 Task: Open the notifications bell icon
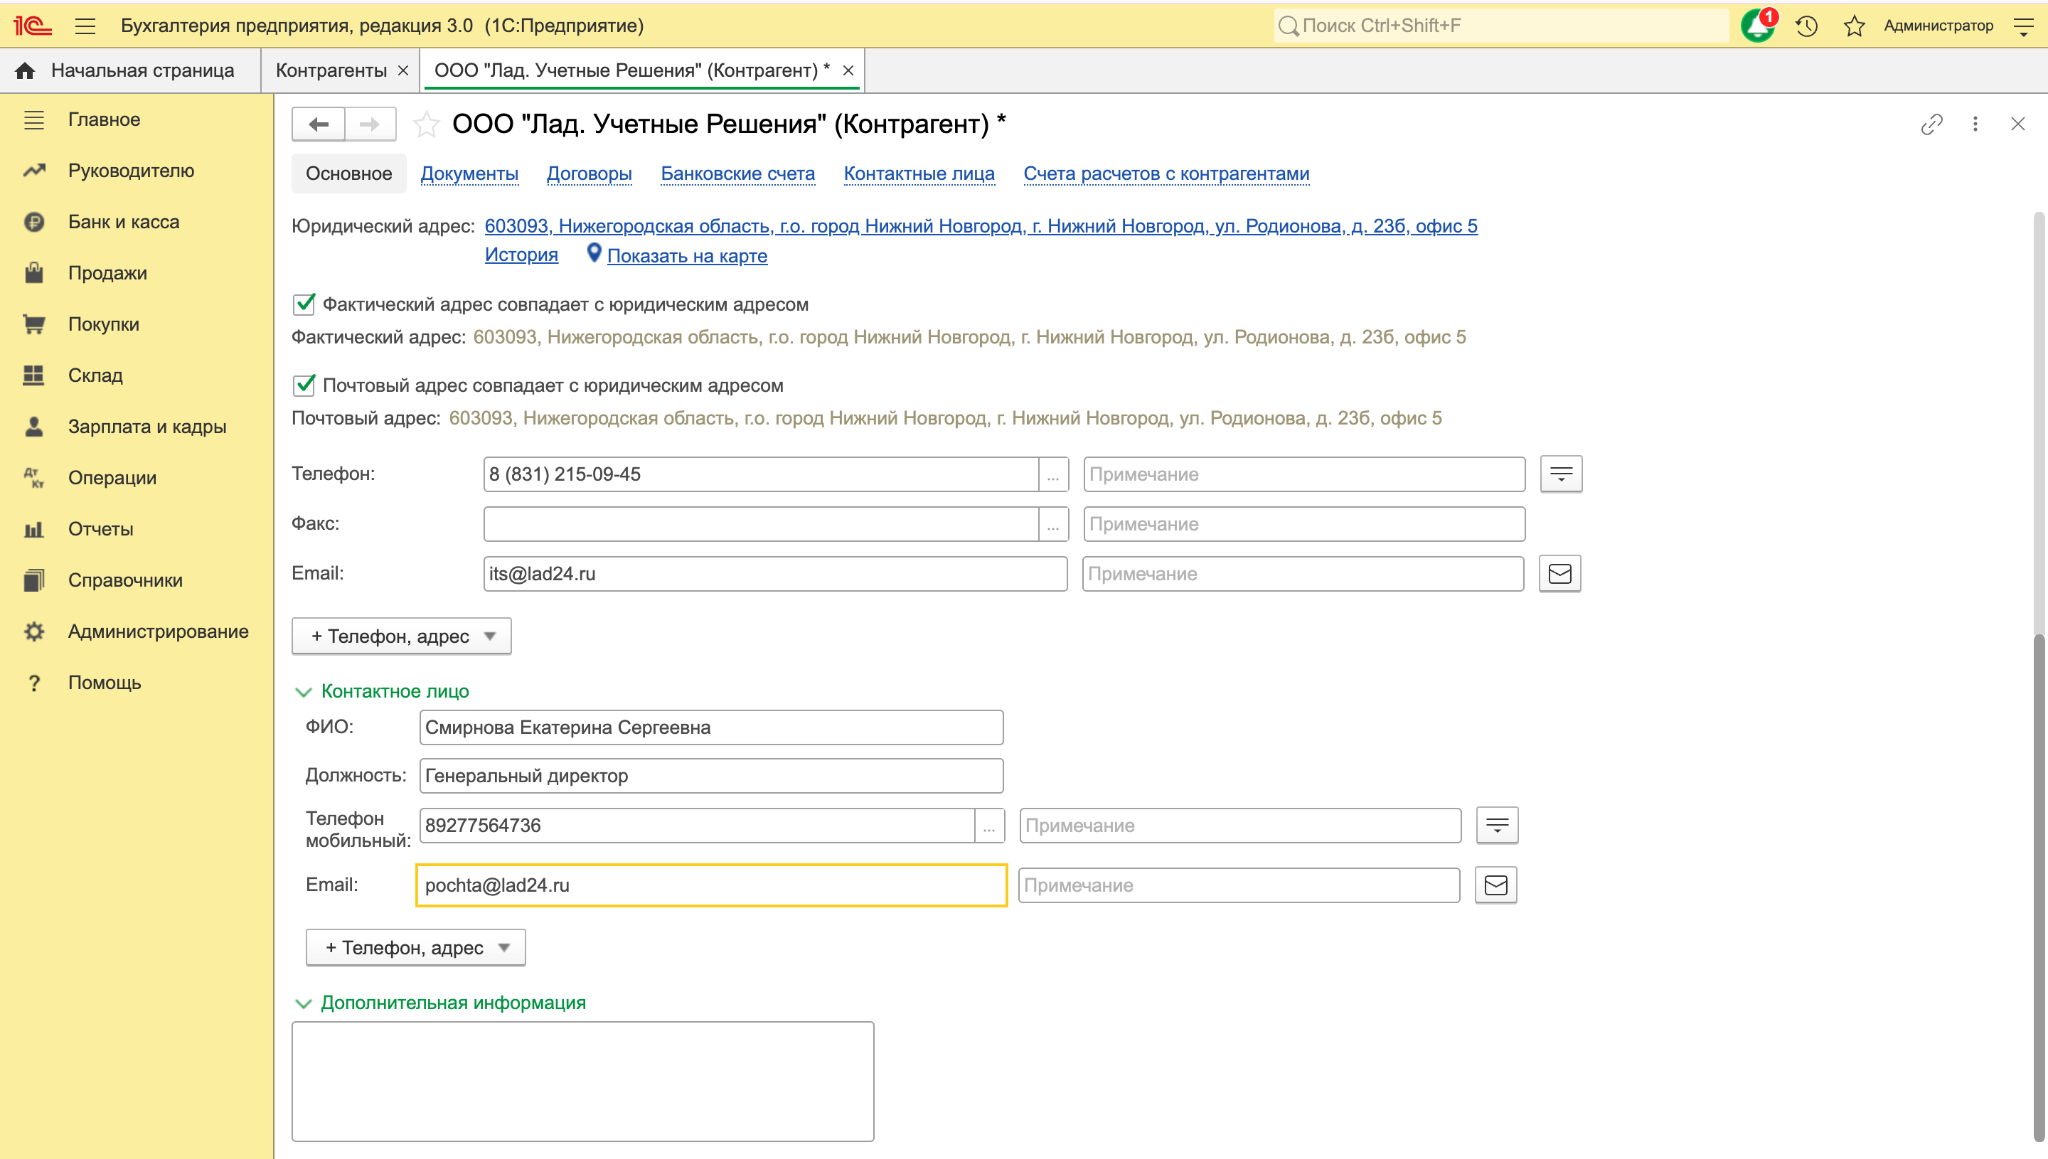[1757, 26]
